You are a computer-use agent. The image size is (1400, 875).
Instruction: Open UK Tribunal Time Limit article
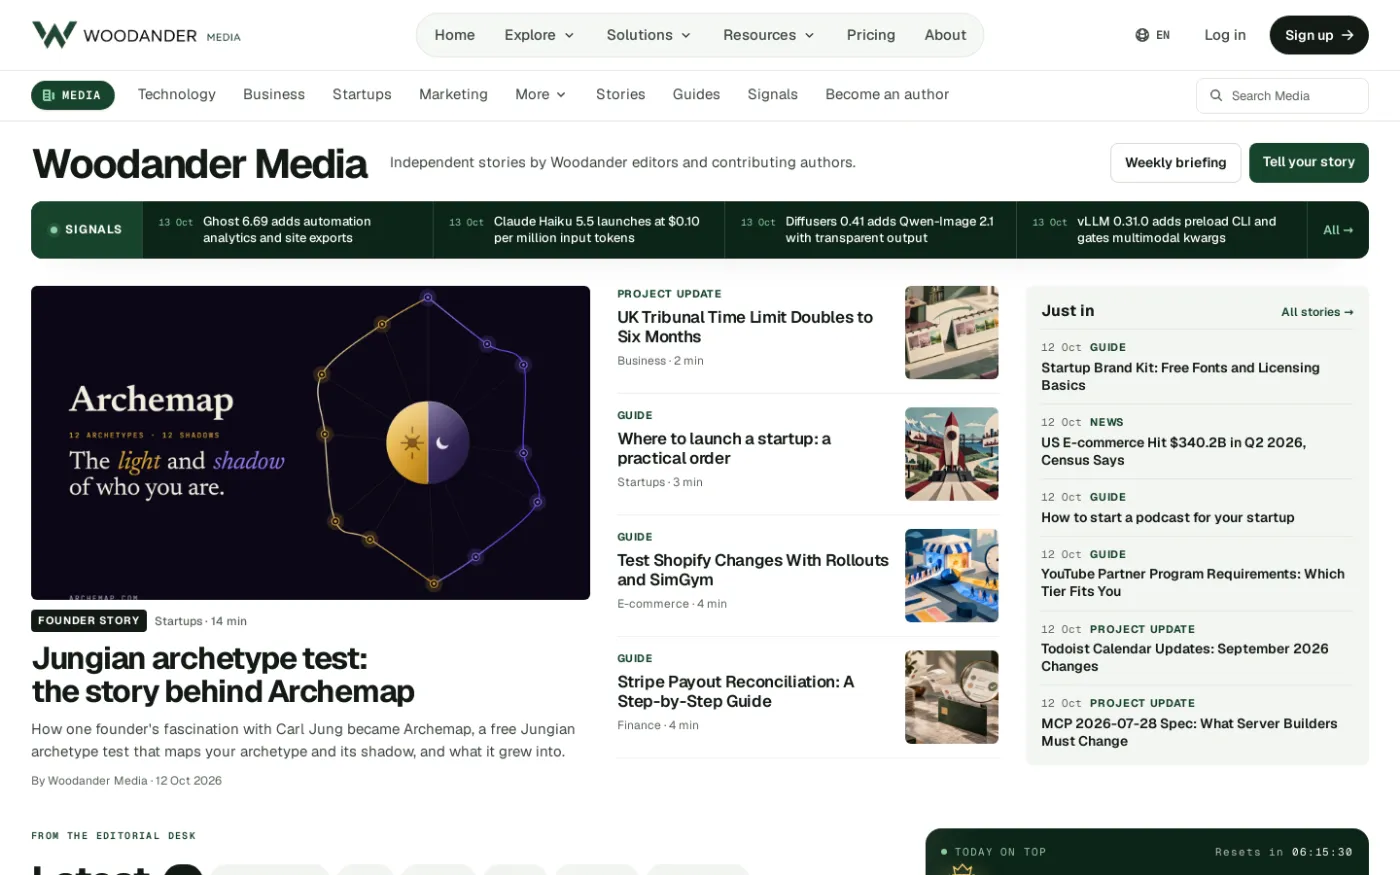click(745, 327)
